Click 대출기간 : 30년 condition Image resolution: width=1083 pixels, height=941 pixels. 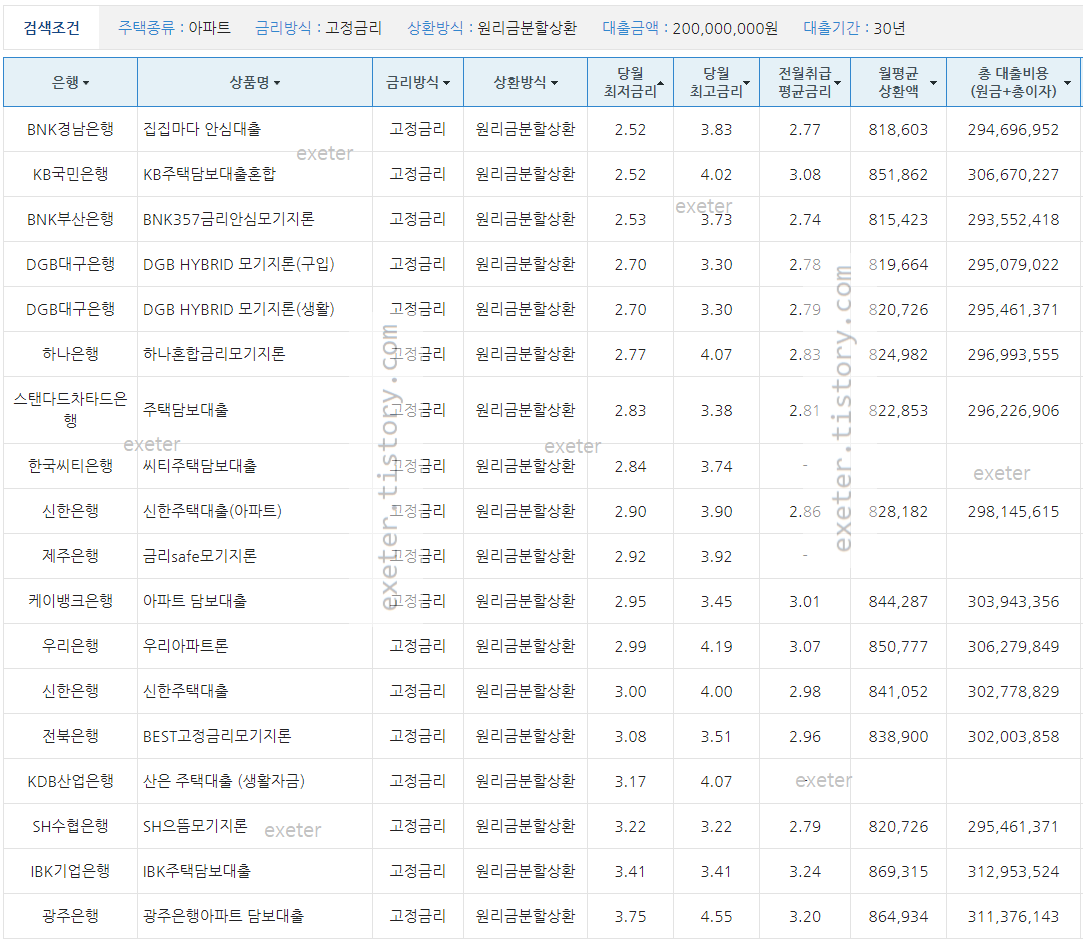coord(854,28)
